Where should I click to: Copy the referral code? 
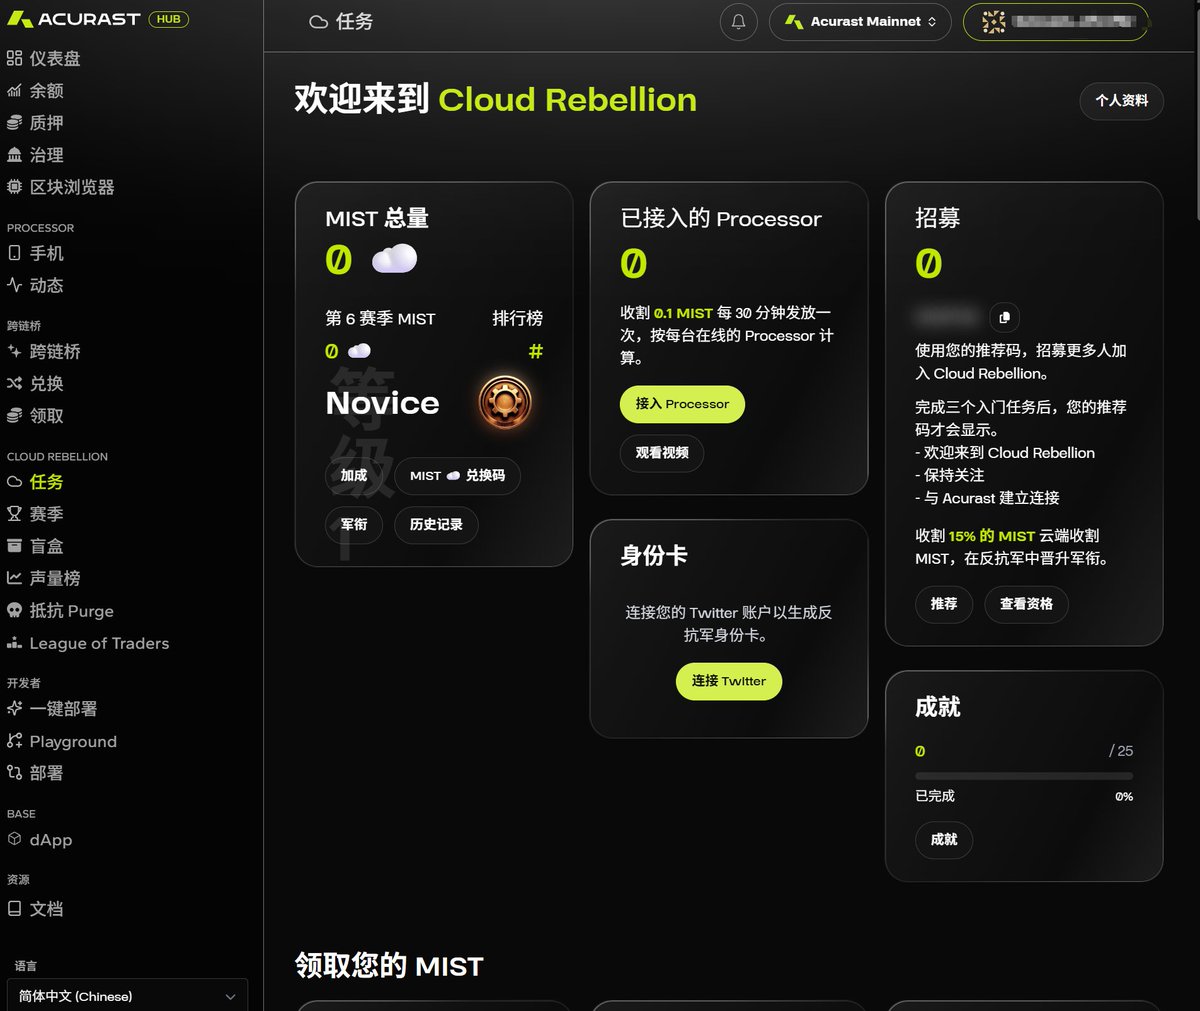point(1004,317)
